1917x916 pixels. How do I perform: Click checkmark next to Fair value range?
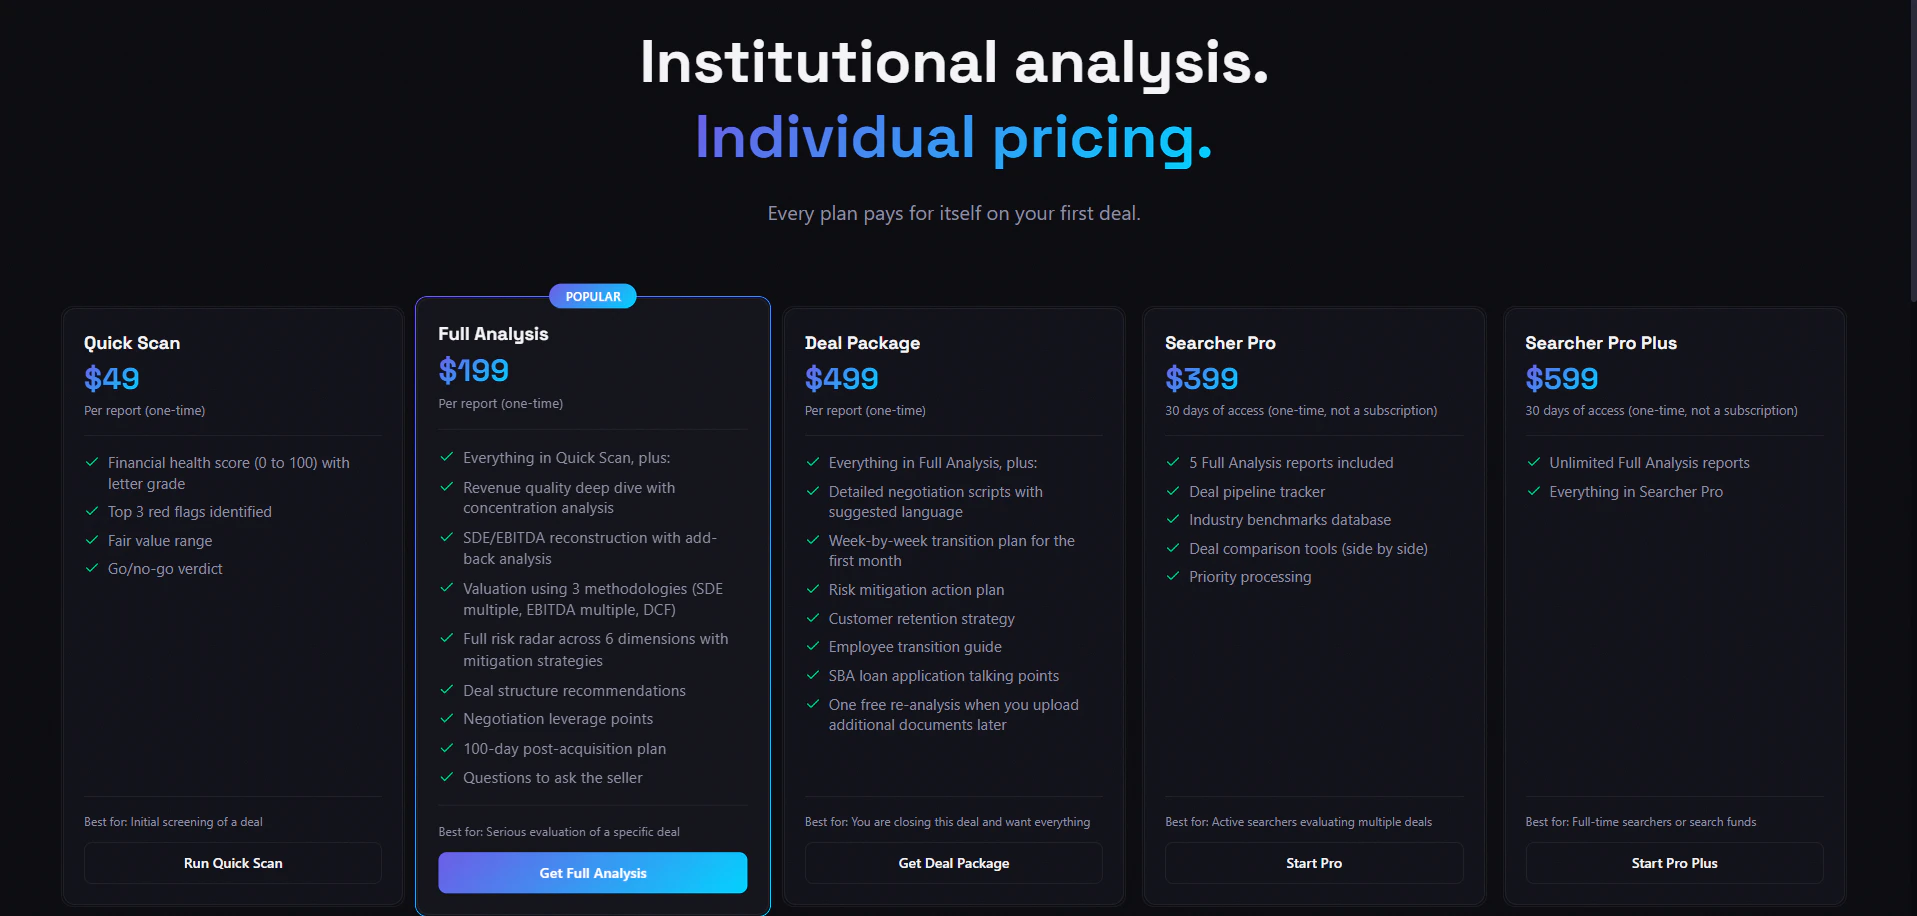pos(92,540)
